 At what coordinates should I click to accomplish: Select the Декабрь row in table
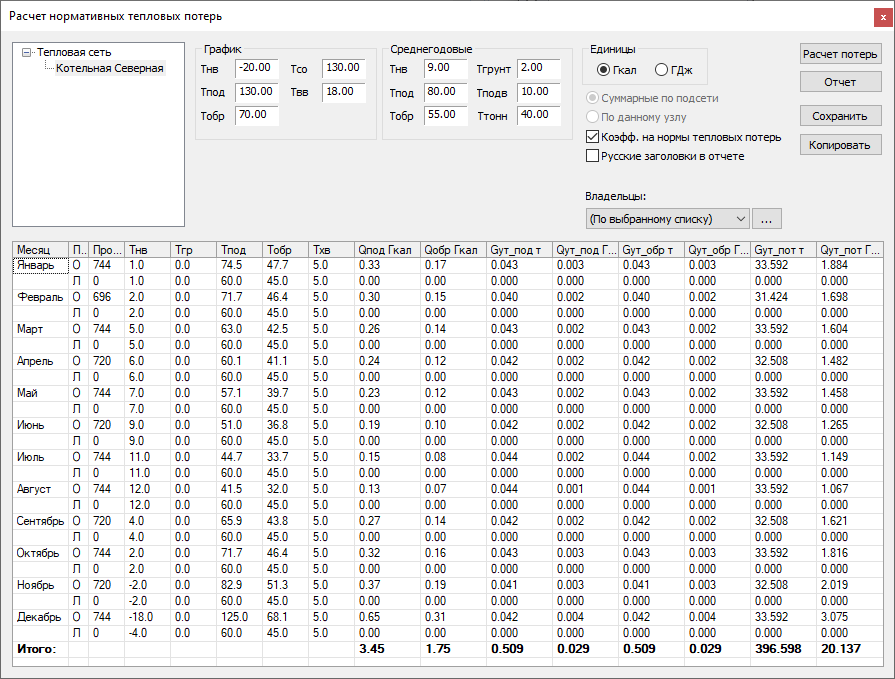click(39, 617)
